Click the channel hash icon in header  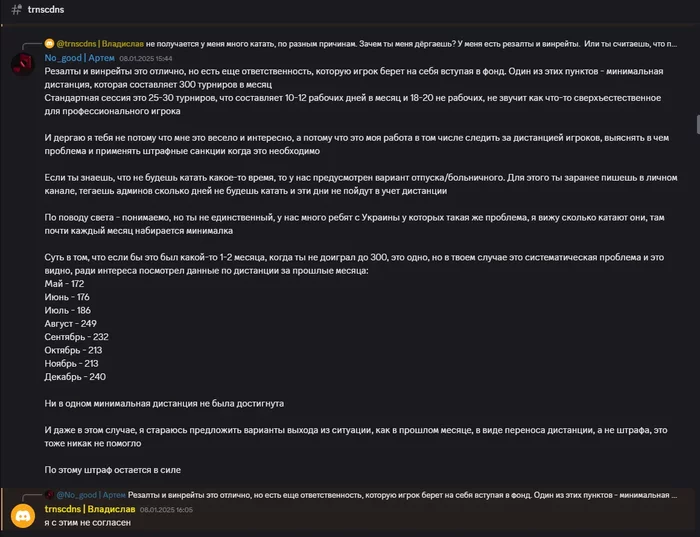click(x=15, y=10)
